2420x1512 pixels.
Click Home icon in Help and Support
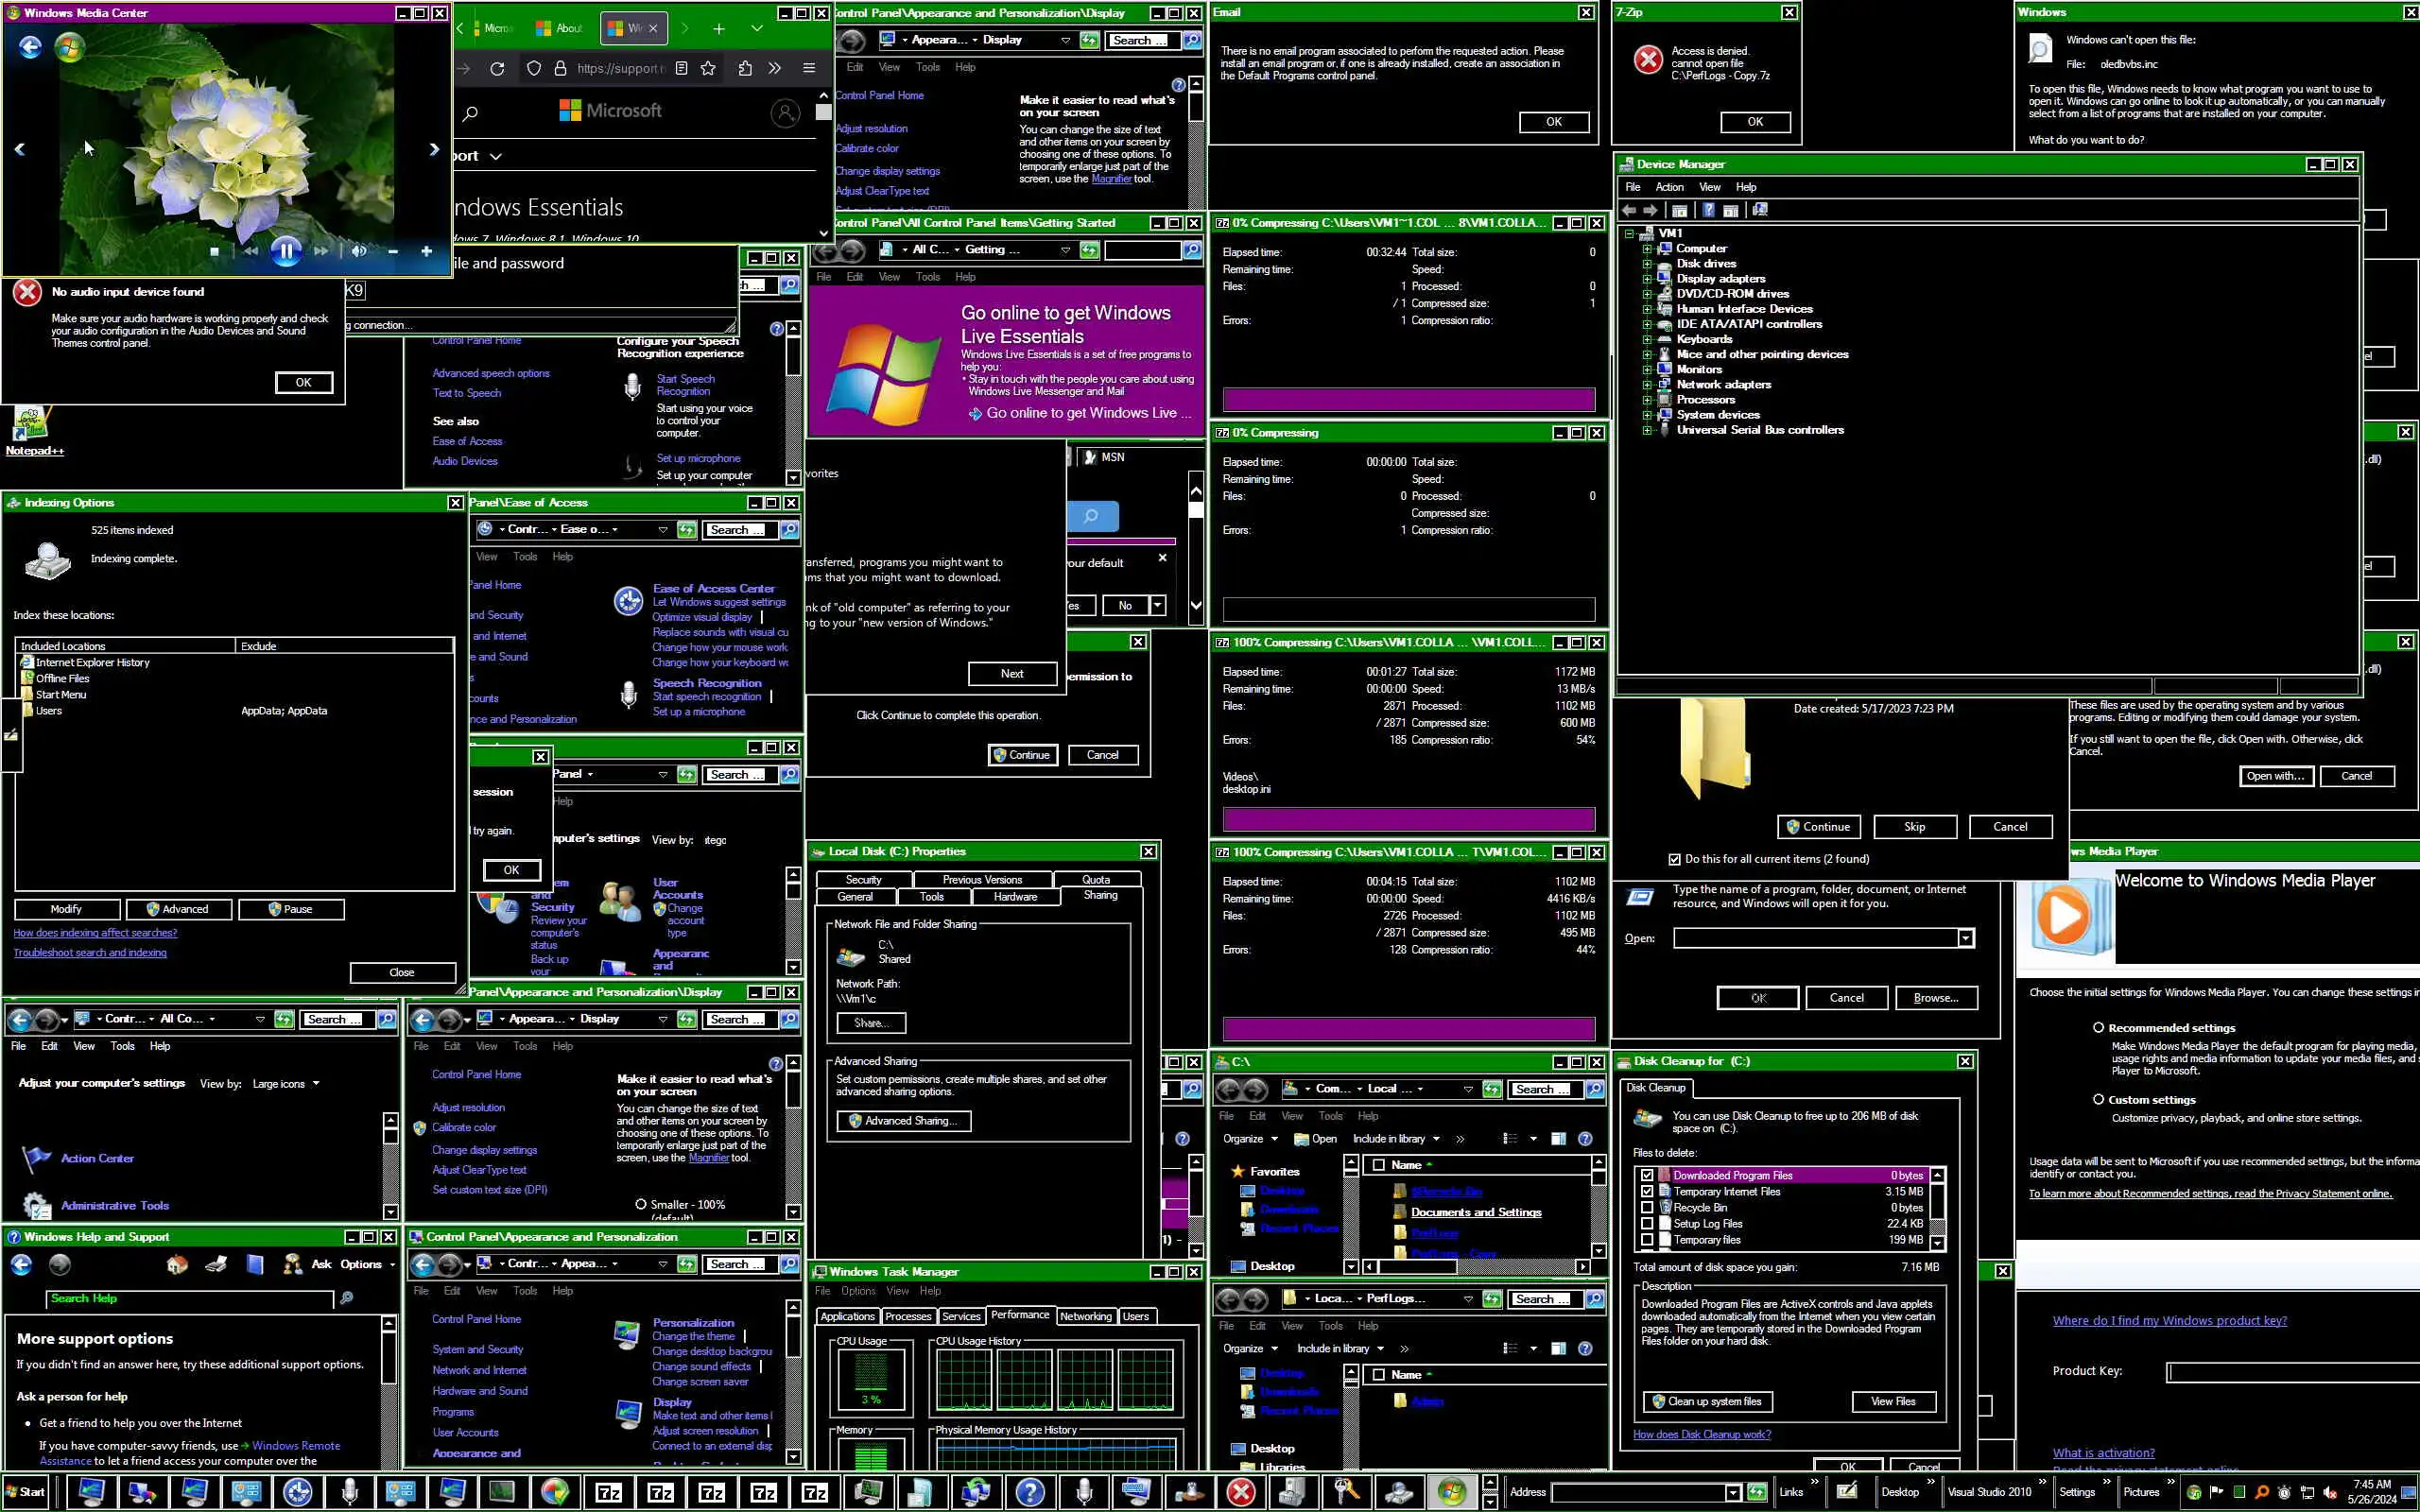pyautogui.click(x=177, y=1264)
